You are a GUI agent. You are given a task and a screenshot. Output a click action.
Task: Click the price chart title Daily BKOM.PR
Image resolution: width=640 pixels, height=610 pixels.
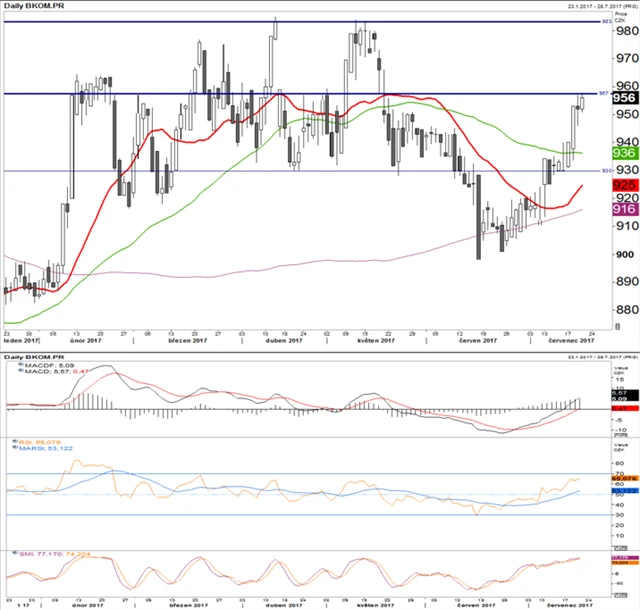click(x=34, y=6)
